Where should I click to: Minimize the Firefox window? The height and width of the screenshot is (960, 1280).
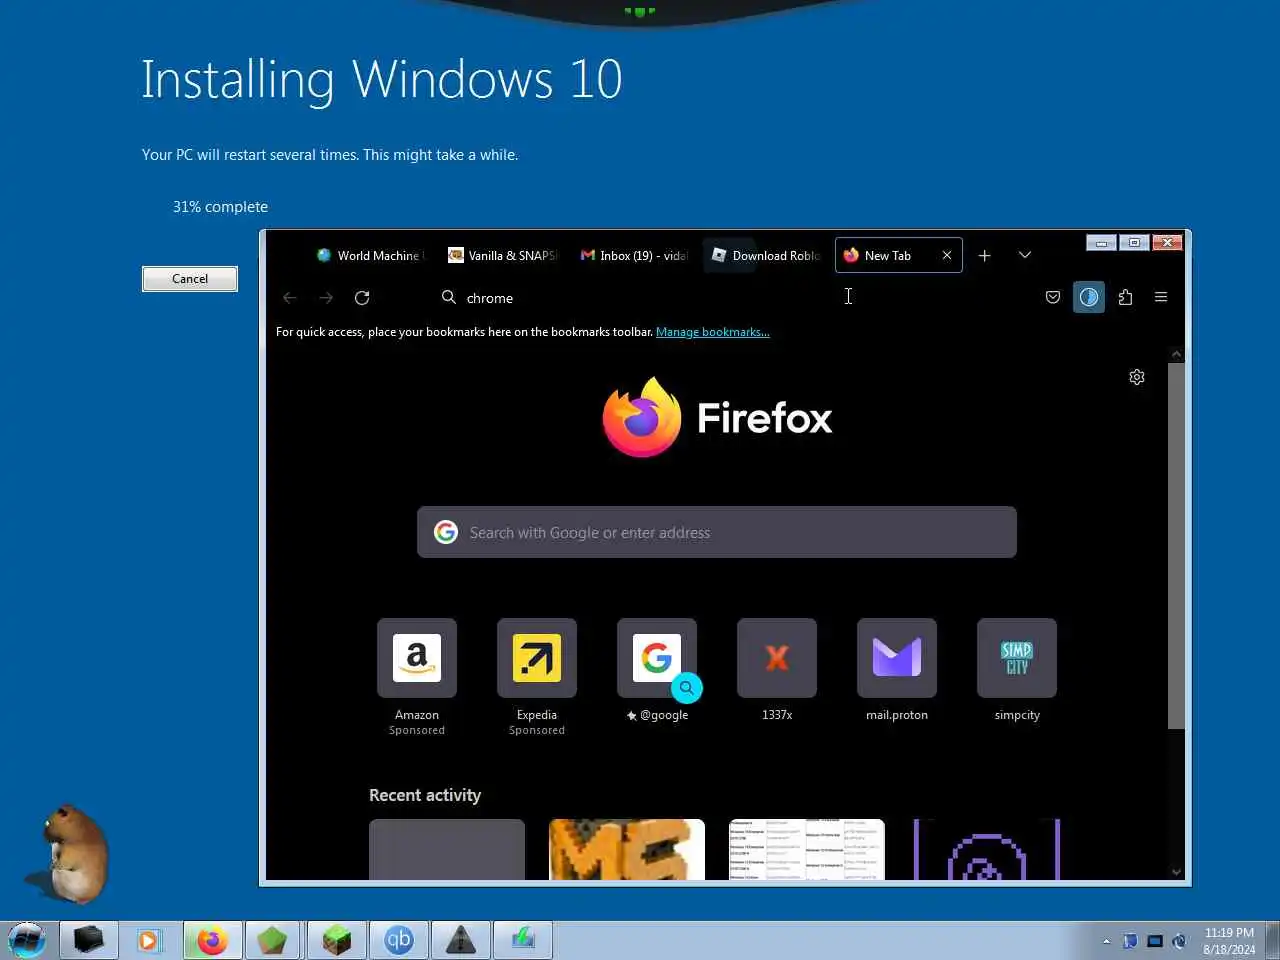[x=1101, y=242]
